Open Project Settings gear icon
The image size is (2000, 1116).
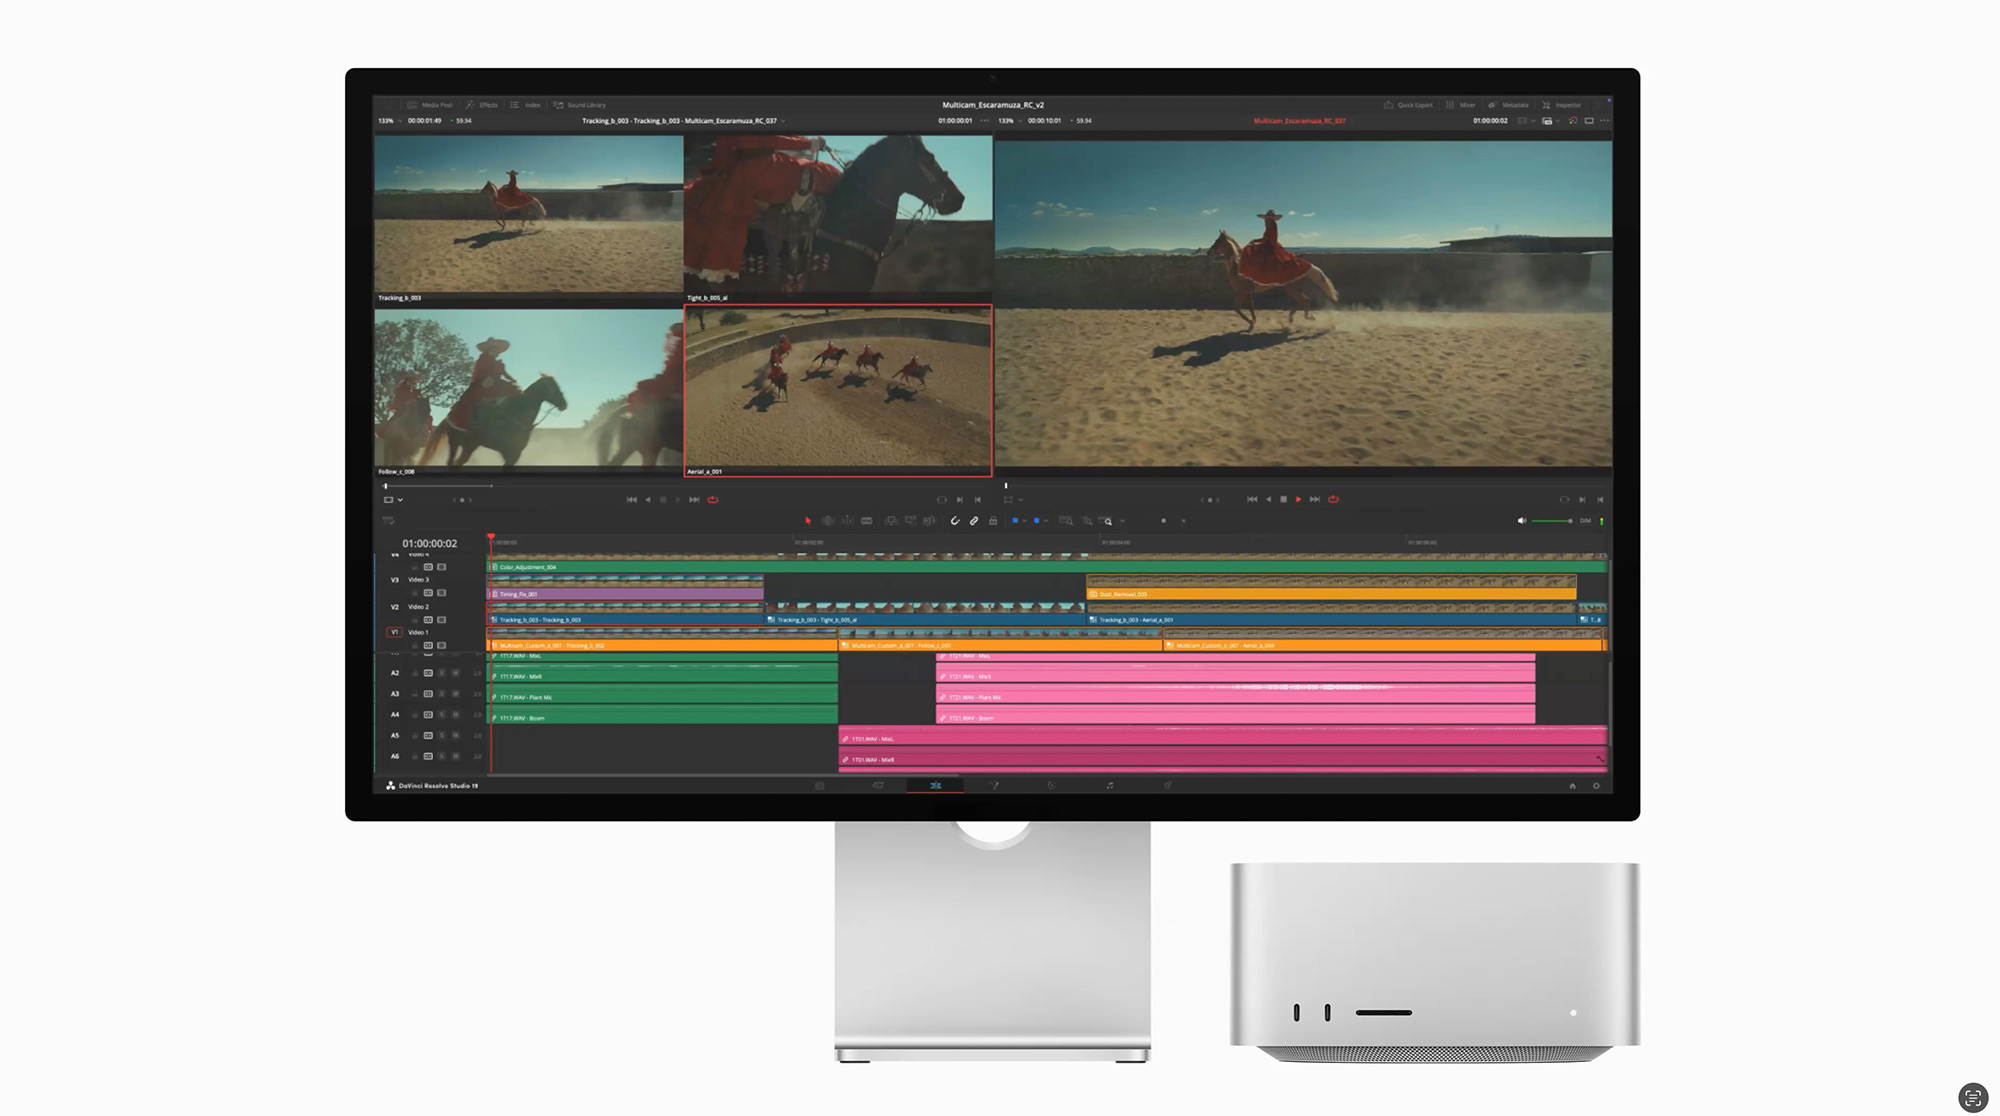1596,786
